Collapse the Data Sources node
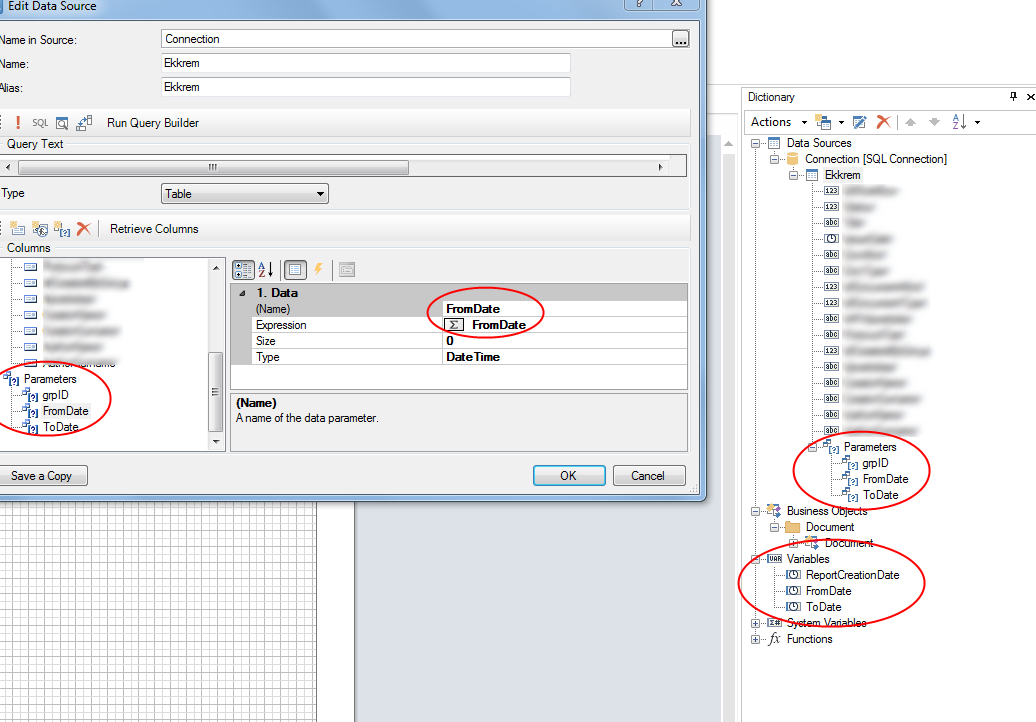Screen dimensions: 1036x722 pos(755,143)
